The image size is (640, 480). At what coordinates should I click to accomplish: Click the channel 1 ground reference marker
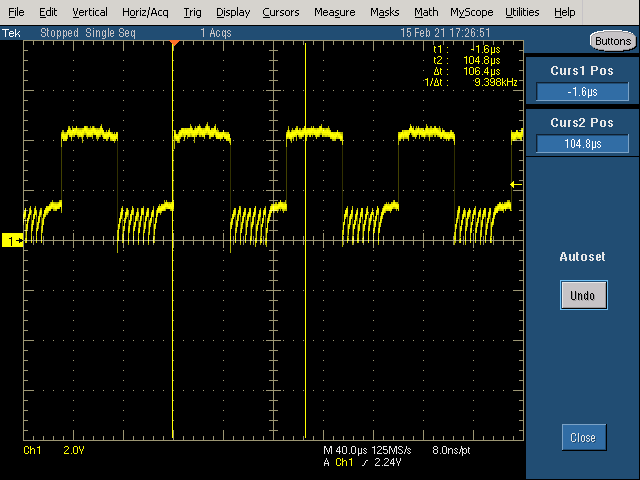point(13,241)
